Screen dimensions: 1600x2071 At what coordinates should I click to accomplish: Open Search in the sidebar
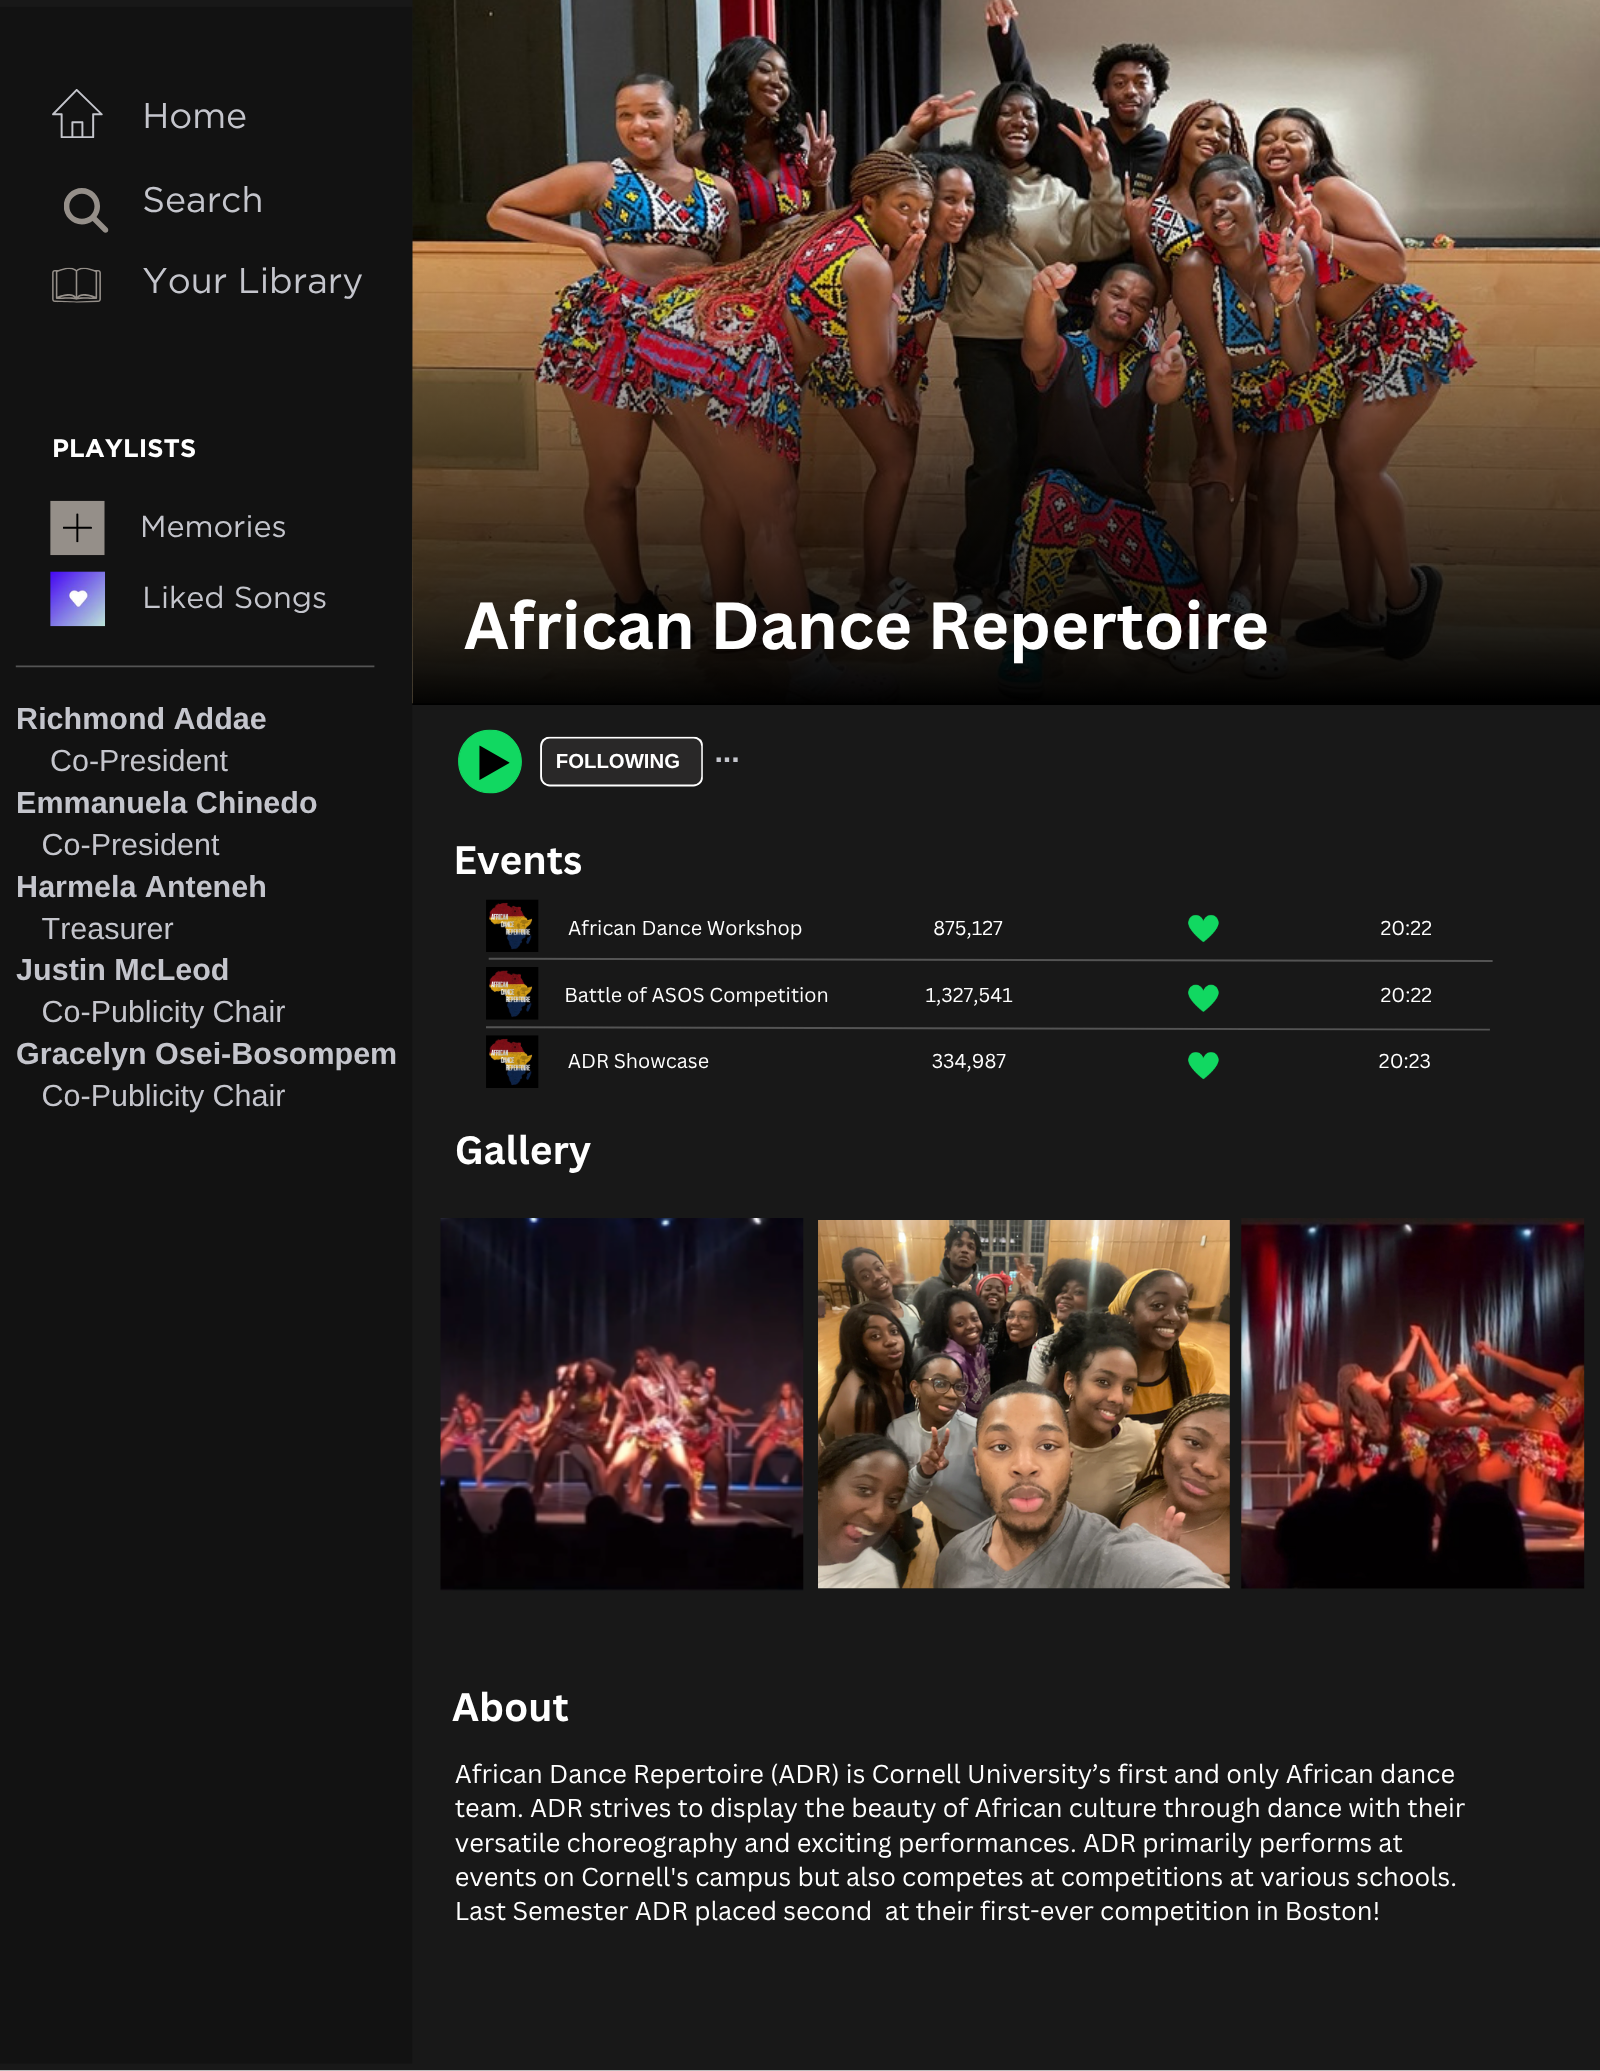203,200
